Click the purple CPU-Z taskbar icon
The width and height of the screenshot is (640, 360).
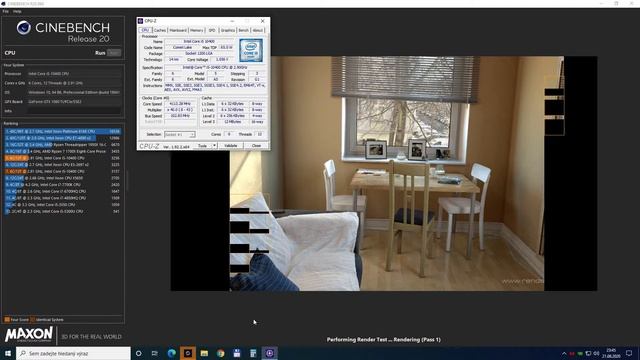(x=269, y=353)
